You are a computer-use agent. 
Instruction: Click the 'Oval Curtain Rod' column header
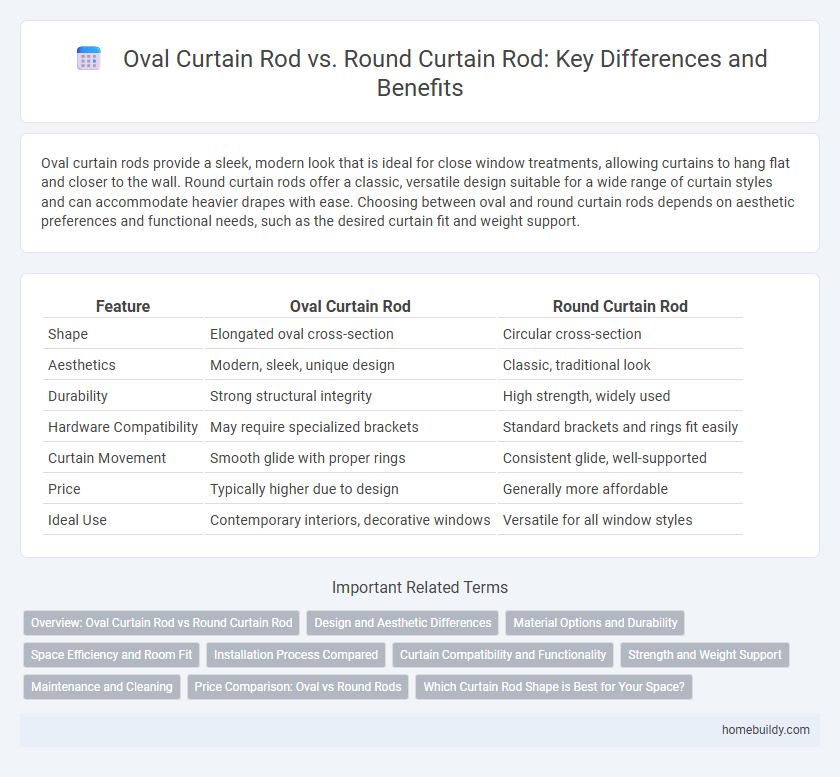tap(350, 307)
